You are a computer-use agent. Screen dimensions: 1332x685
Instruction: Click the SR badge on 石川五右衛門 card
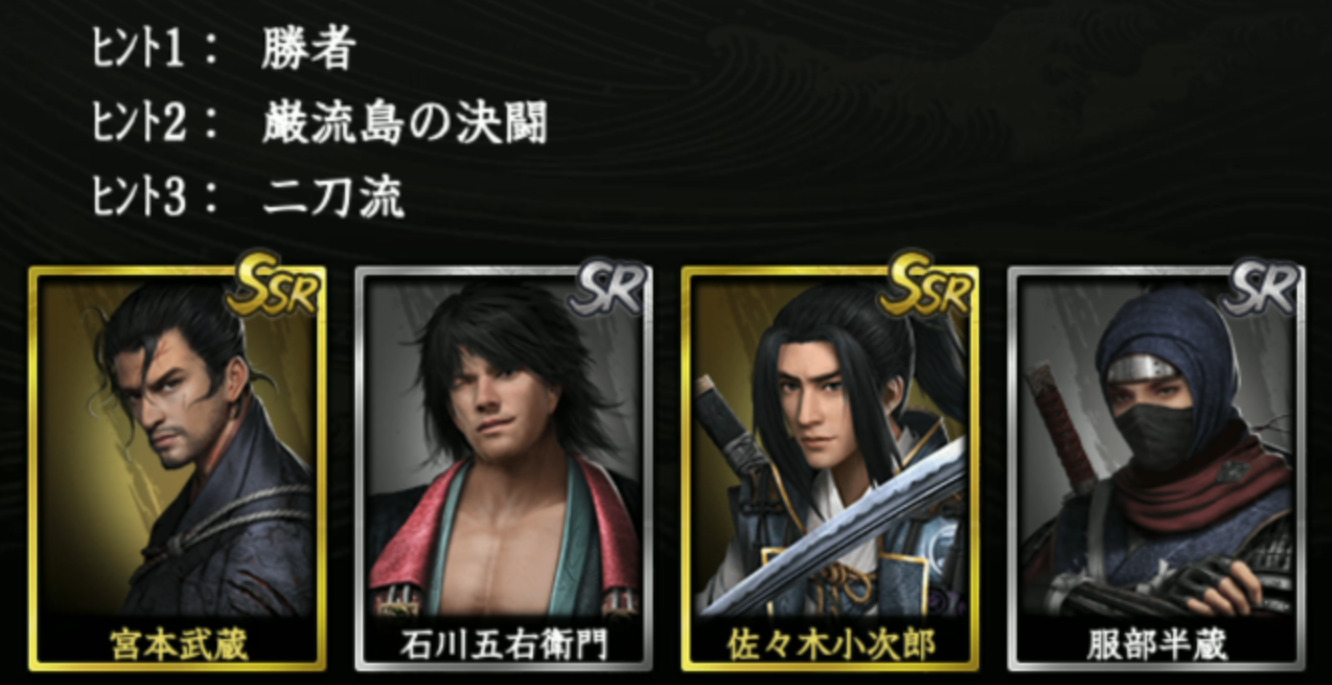click(x=608, y=288)
